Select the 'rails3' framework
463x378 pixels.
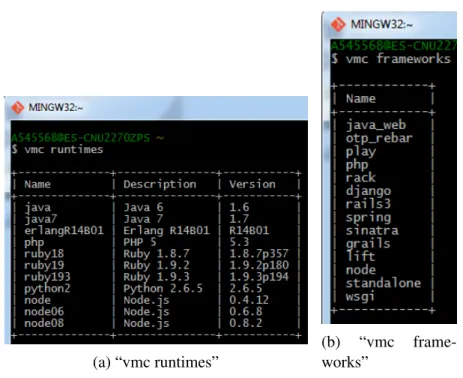point(368,204)
